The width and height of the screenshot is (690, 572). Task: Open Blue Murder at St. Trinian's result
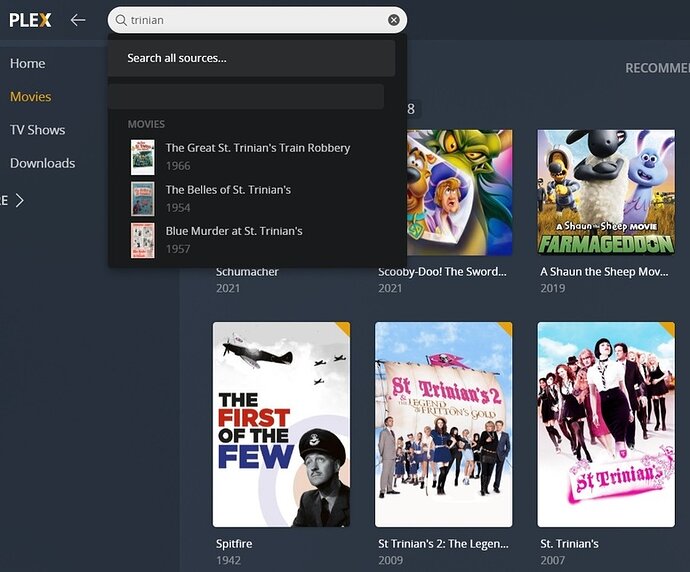click(x=257, y=240)
